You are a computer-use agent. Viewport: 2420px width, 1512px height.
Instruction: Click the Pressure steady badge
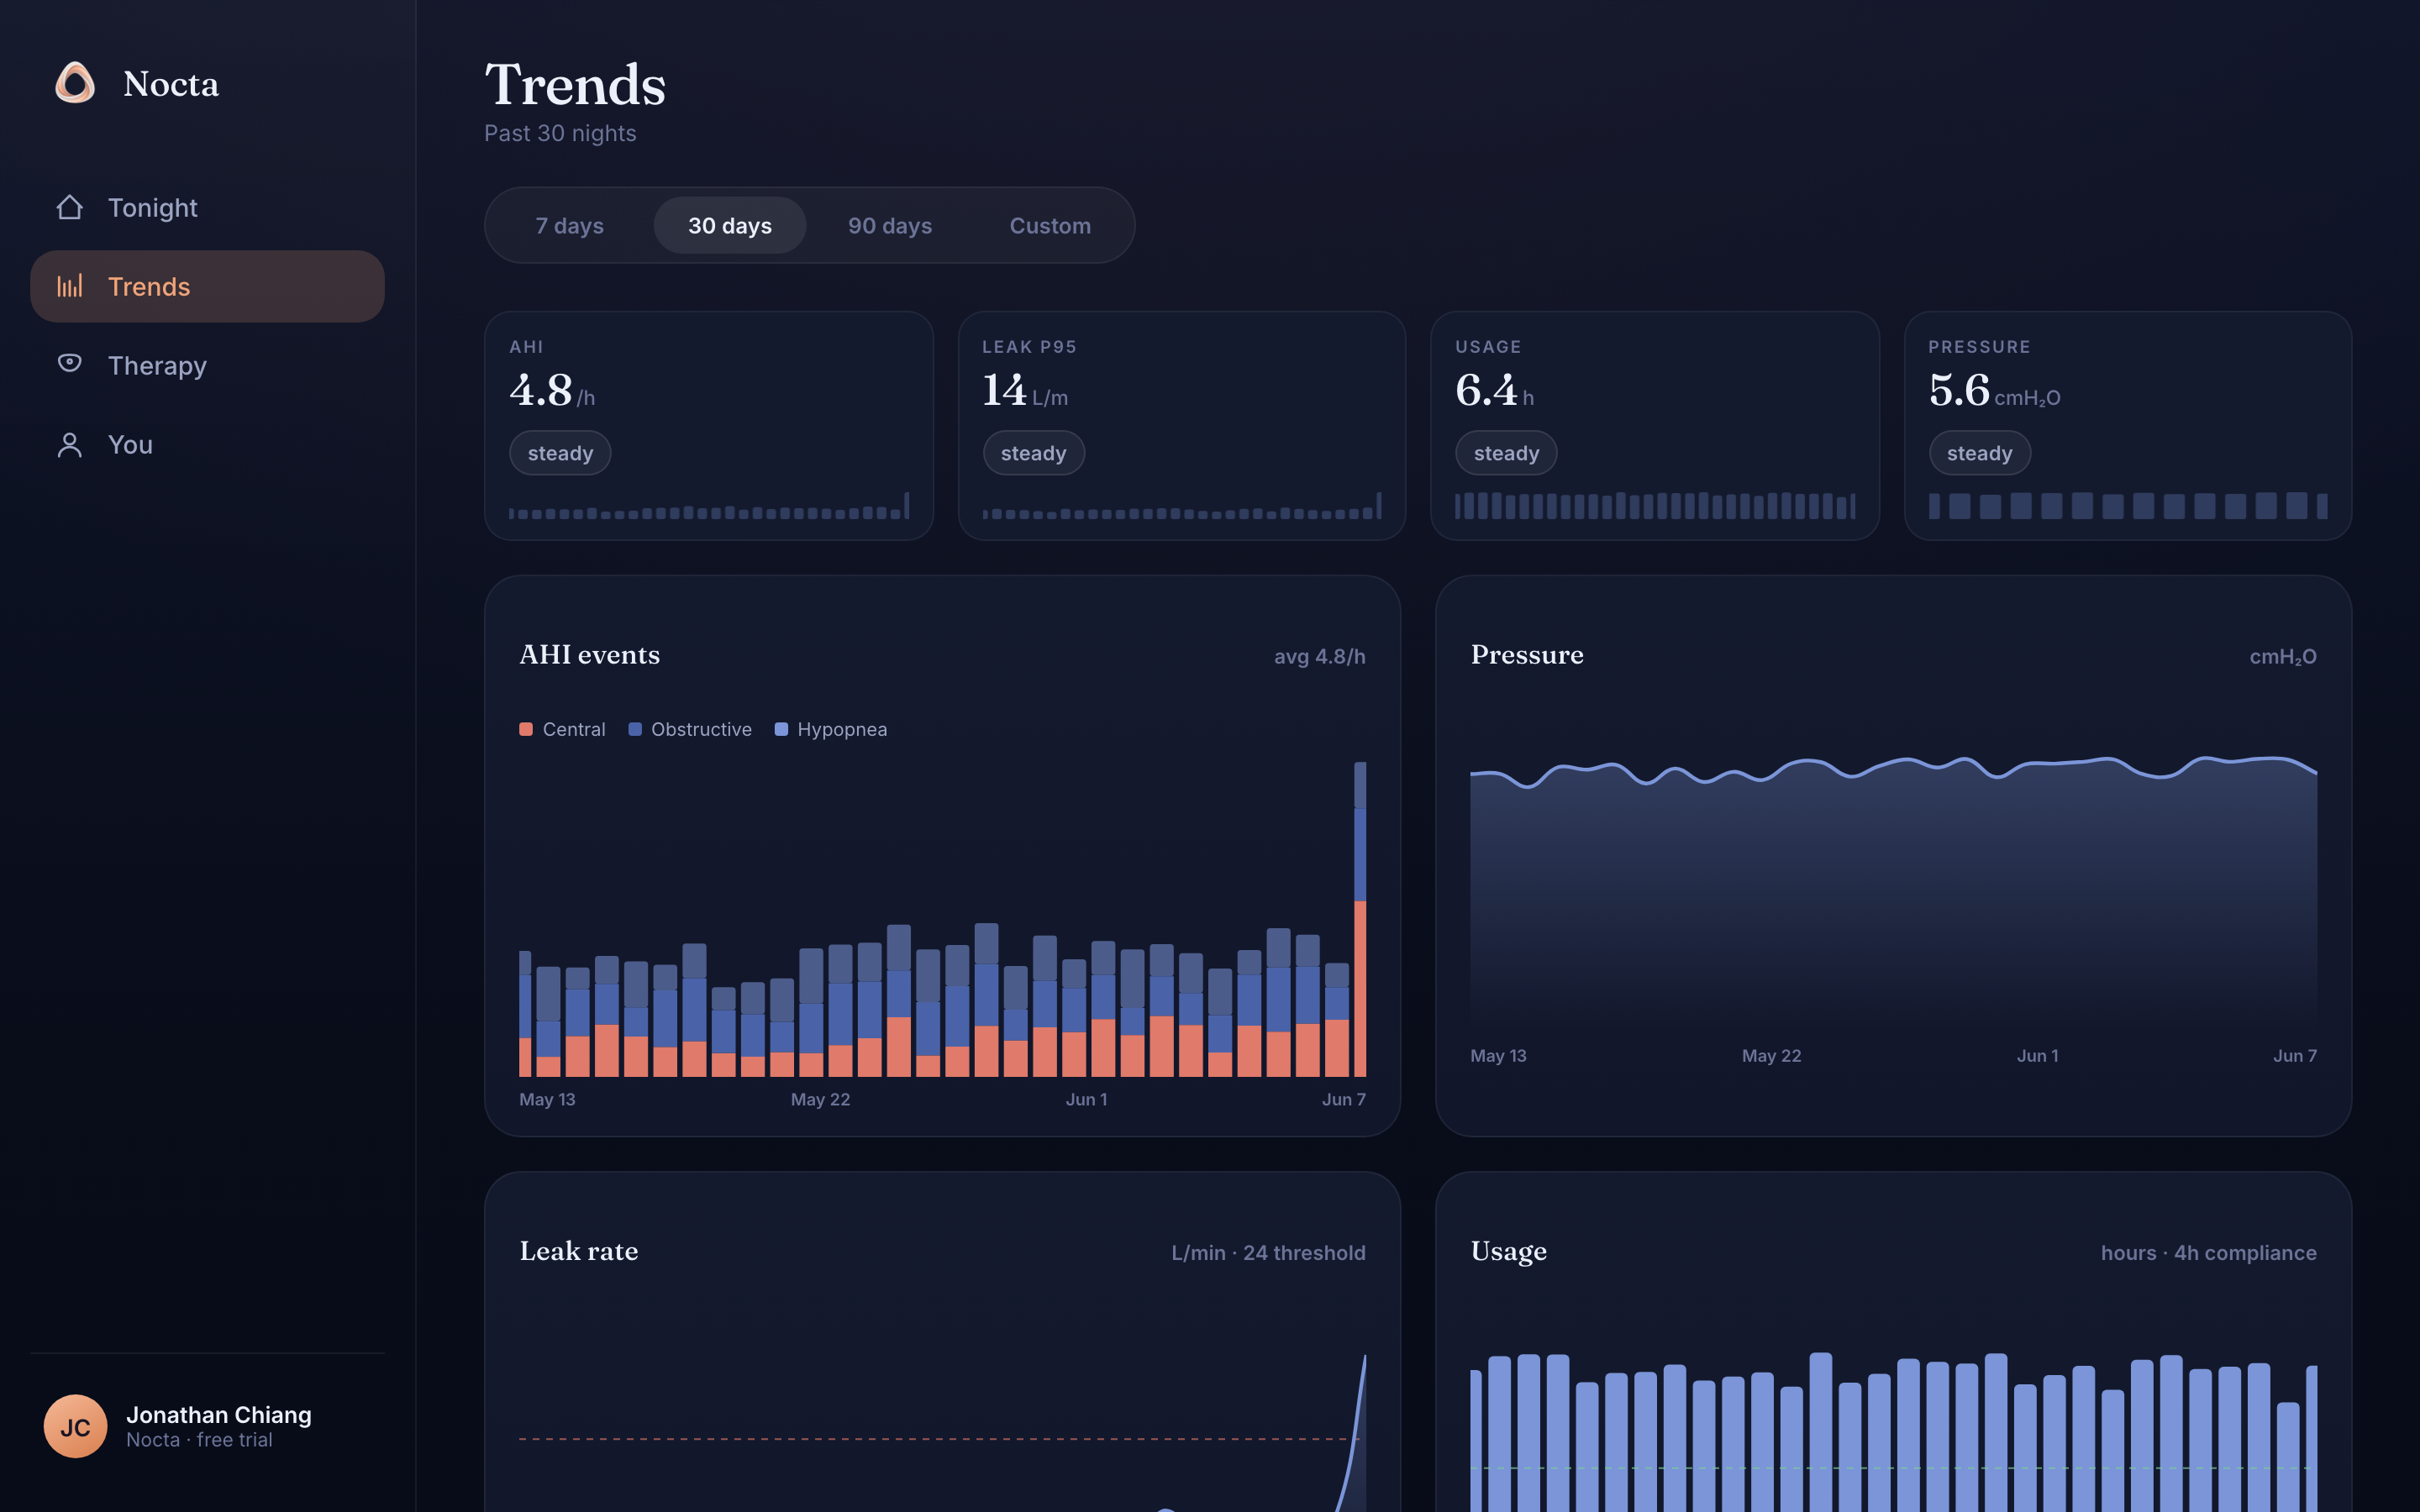pyautogui.click(x=1979, y=453)
